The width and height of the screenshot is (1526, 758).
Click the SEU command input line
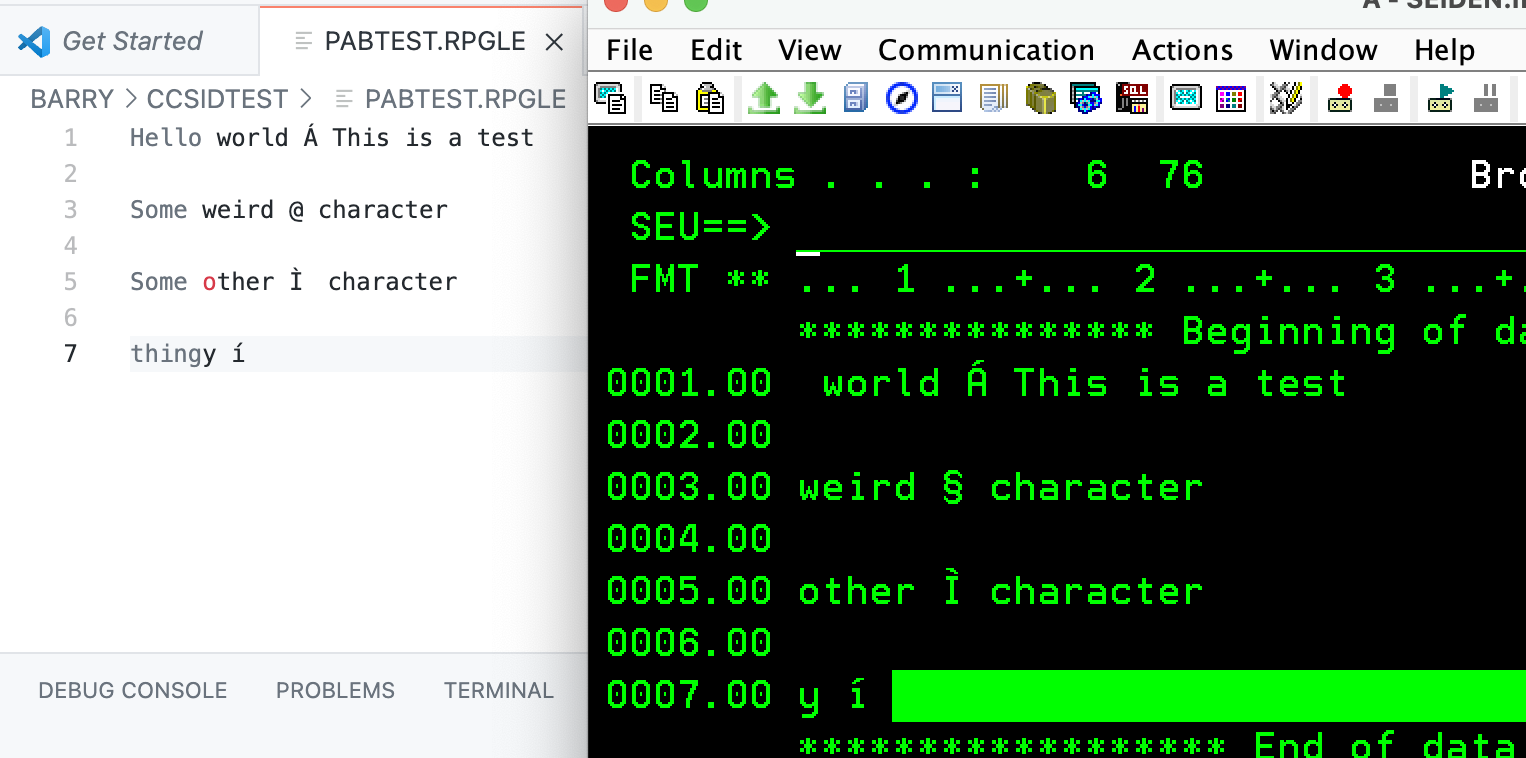click(1160, 229)
